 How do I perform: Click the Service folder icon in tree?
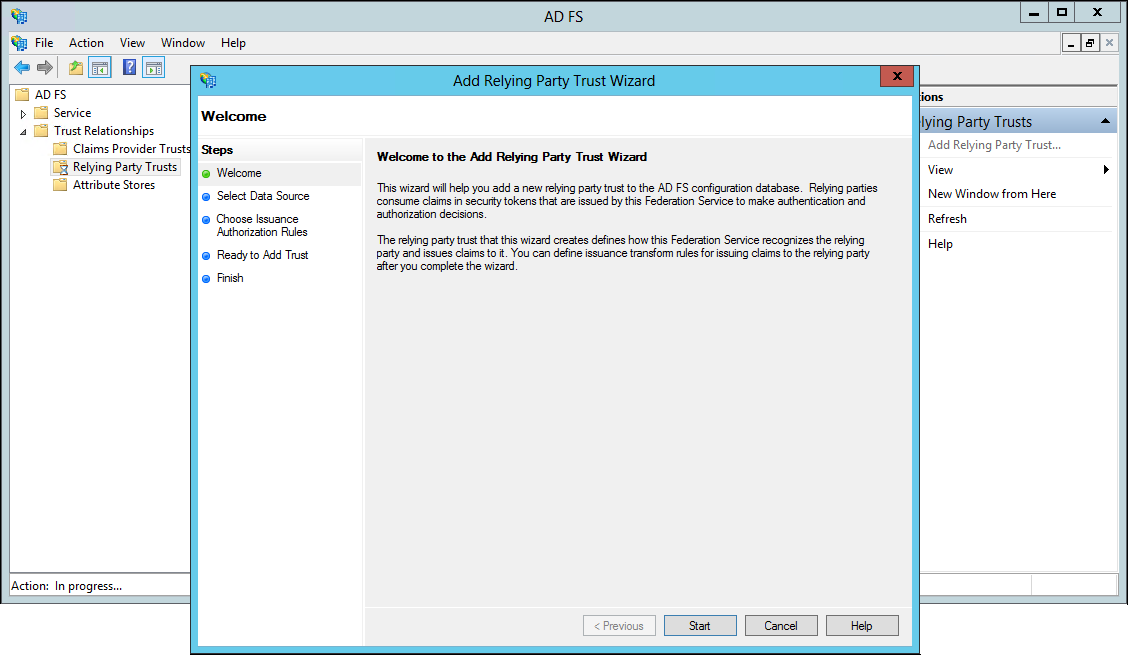click(42, 112)
